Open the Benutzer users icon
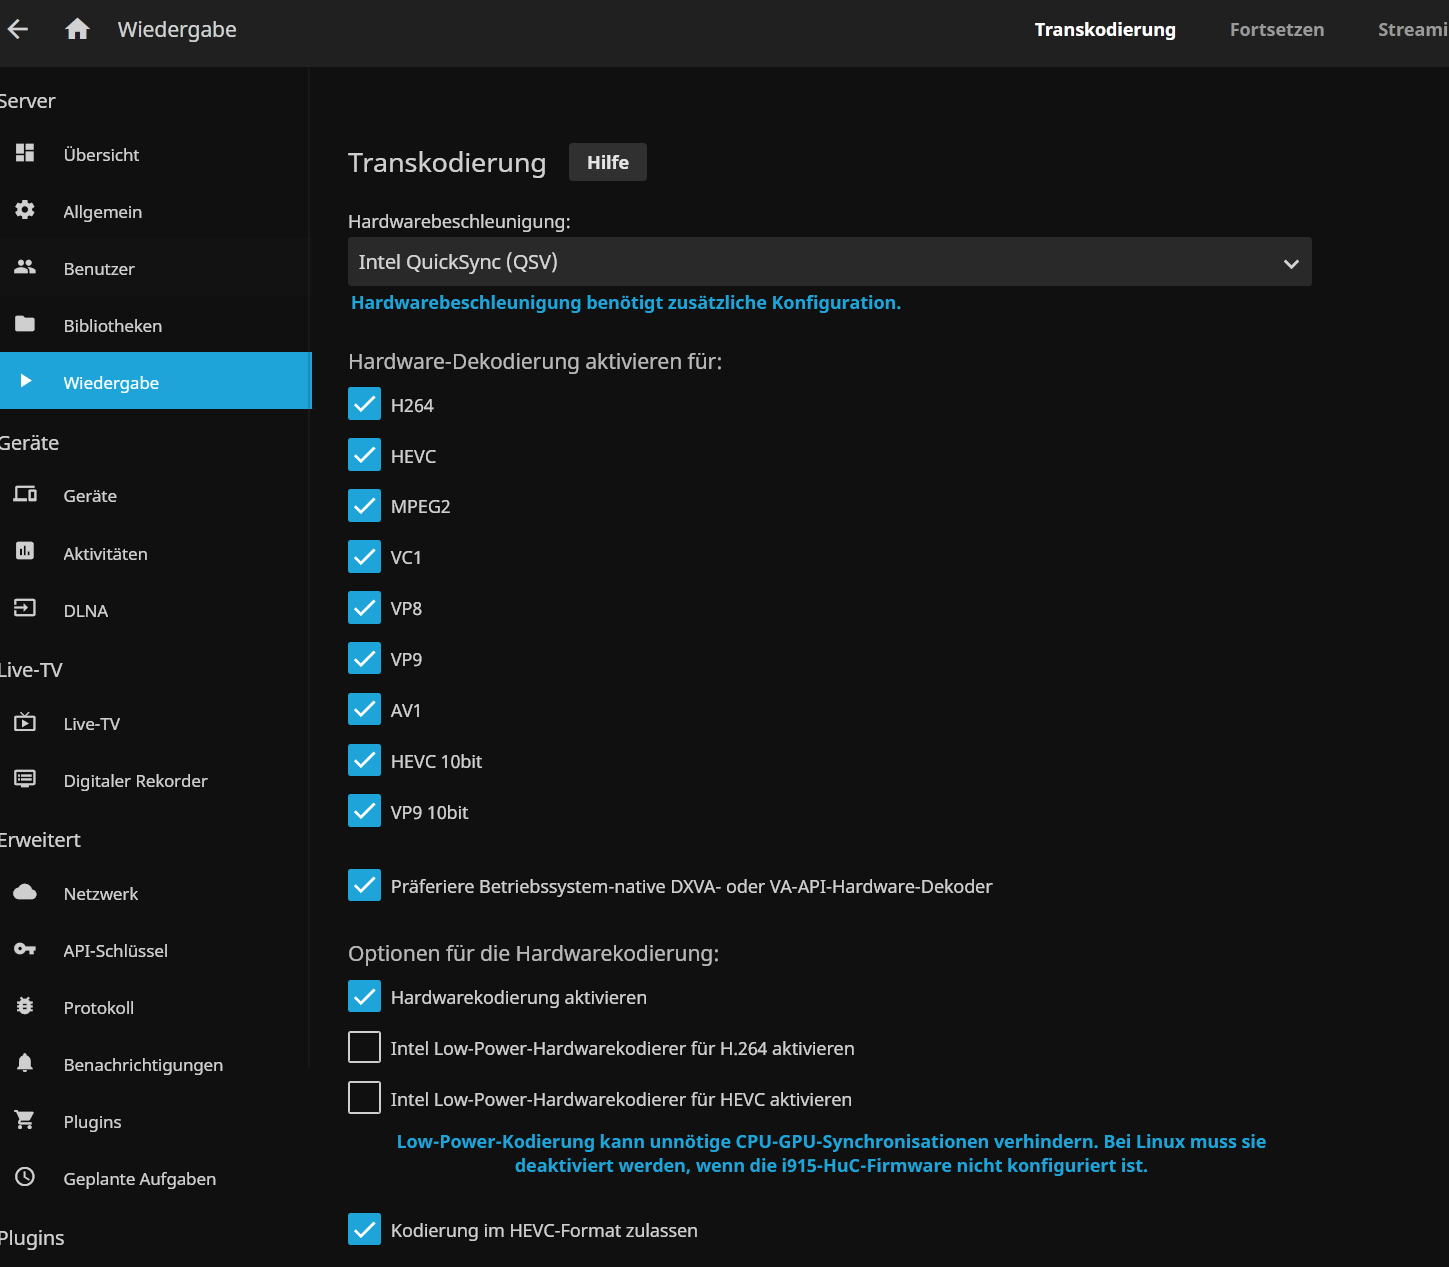 pos(25,267)
